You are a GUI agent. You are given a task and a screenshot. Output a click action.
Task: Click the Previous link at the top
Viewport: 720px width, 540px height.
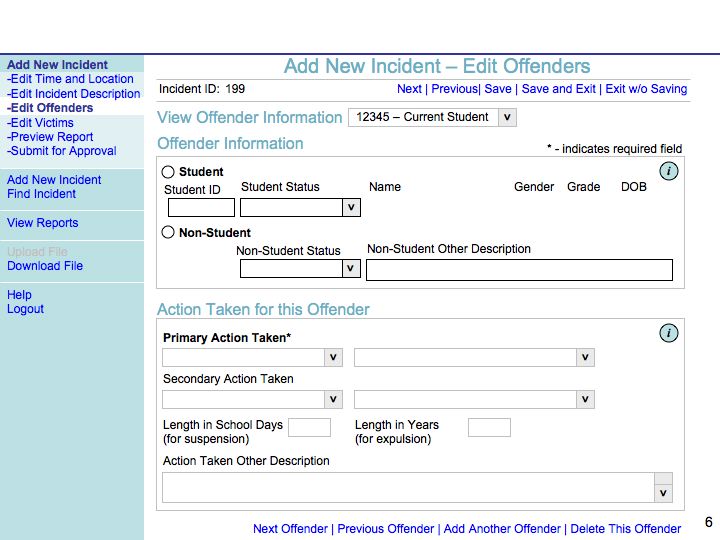coord(455,89)
